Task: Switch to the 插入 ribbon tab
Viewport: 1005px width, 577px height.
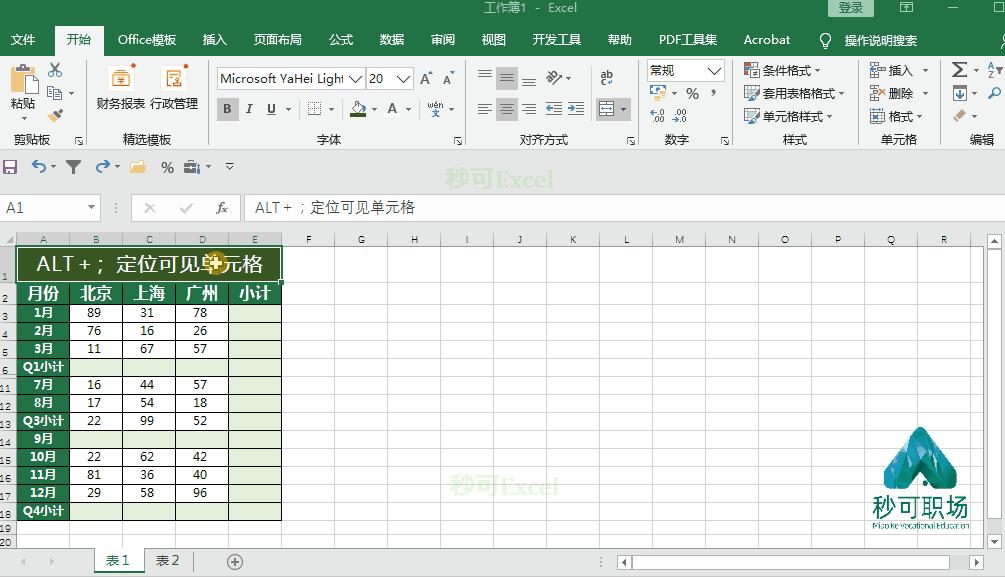Action: click(215, 40)
